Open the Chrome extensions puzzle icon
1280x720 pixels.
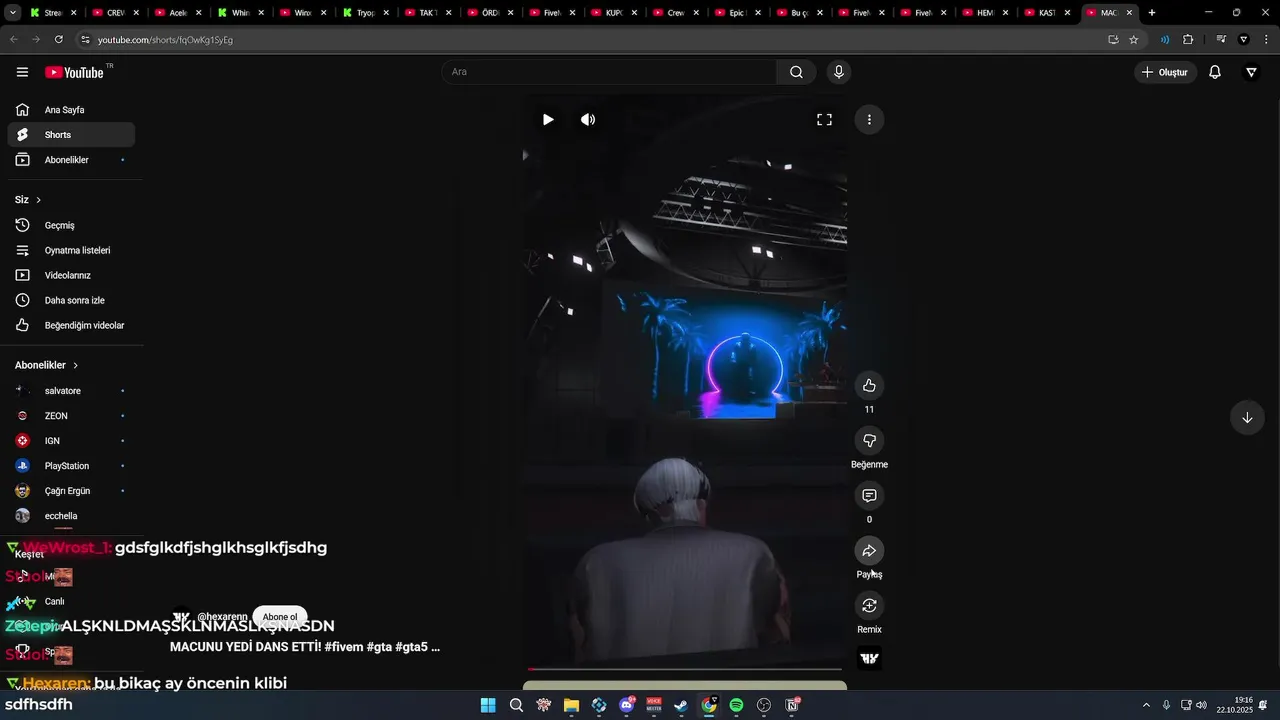(1188, 39)
